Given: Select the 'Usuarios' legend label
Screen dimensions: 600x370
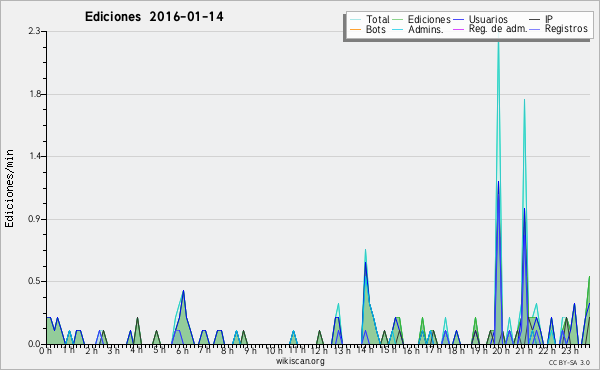Looking at the screenshot, I should [x=488, y=19].
